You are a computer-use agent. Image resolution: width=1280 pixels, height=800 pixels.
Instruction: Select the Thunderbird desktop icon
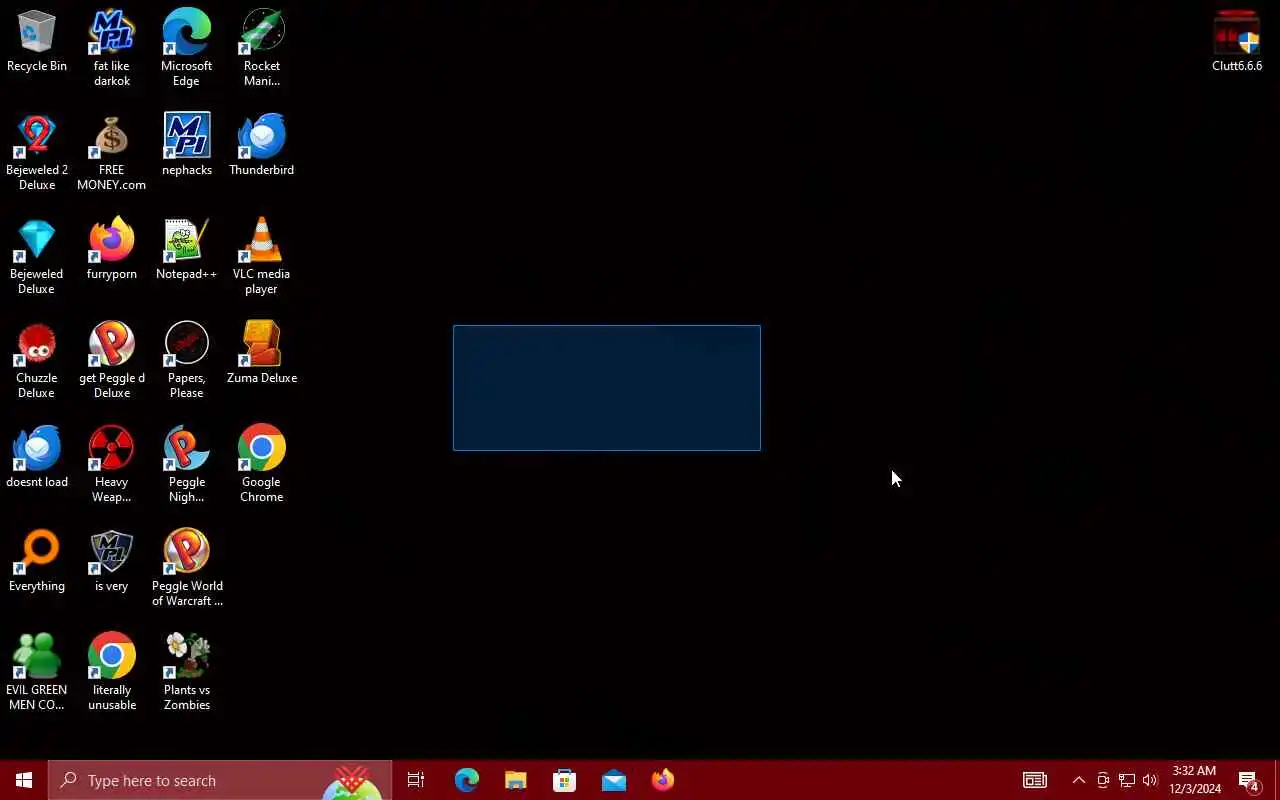262,145
